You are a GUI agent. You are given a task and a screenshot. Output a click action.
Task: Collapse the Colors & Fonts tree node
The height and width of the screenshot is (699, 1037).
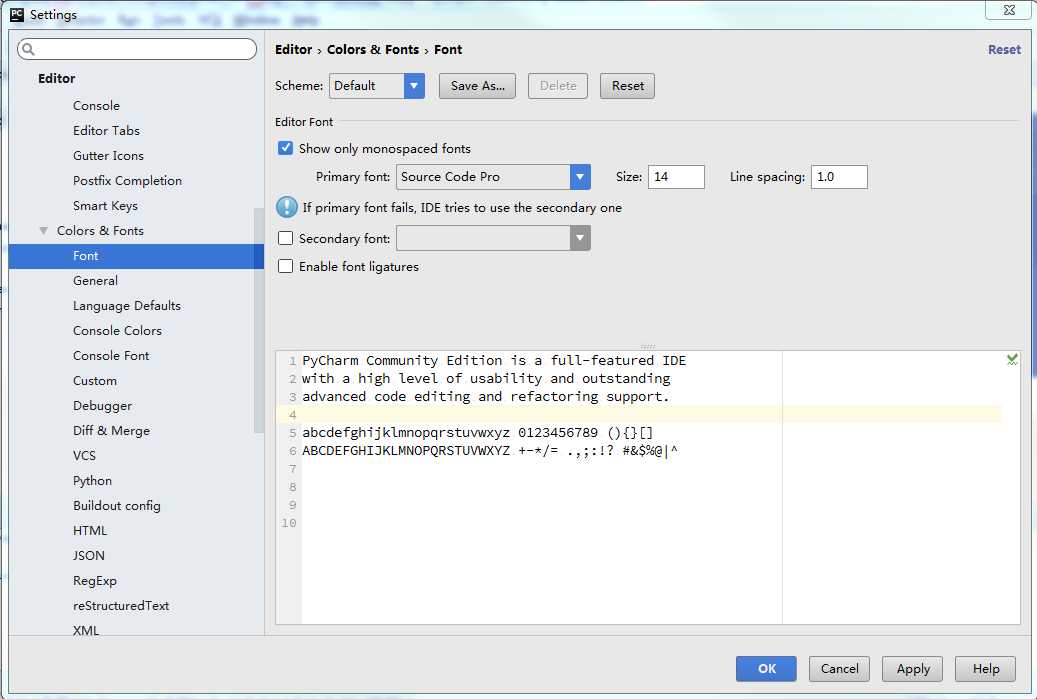click(x=44, y=231)
